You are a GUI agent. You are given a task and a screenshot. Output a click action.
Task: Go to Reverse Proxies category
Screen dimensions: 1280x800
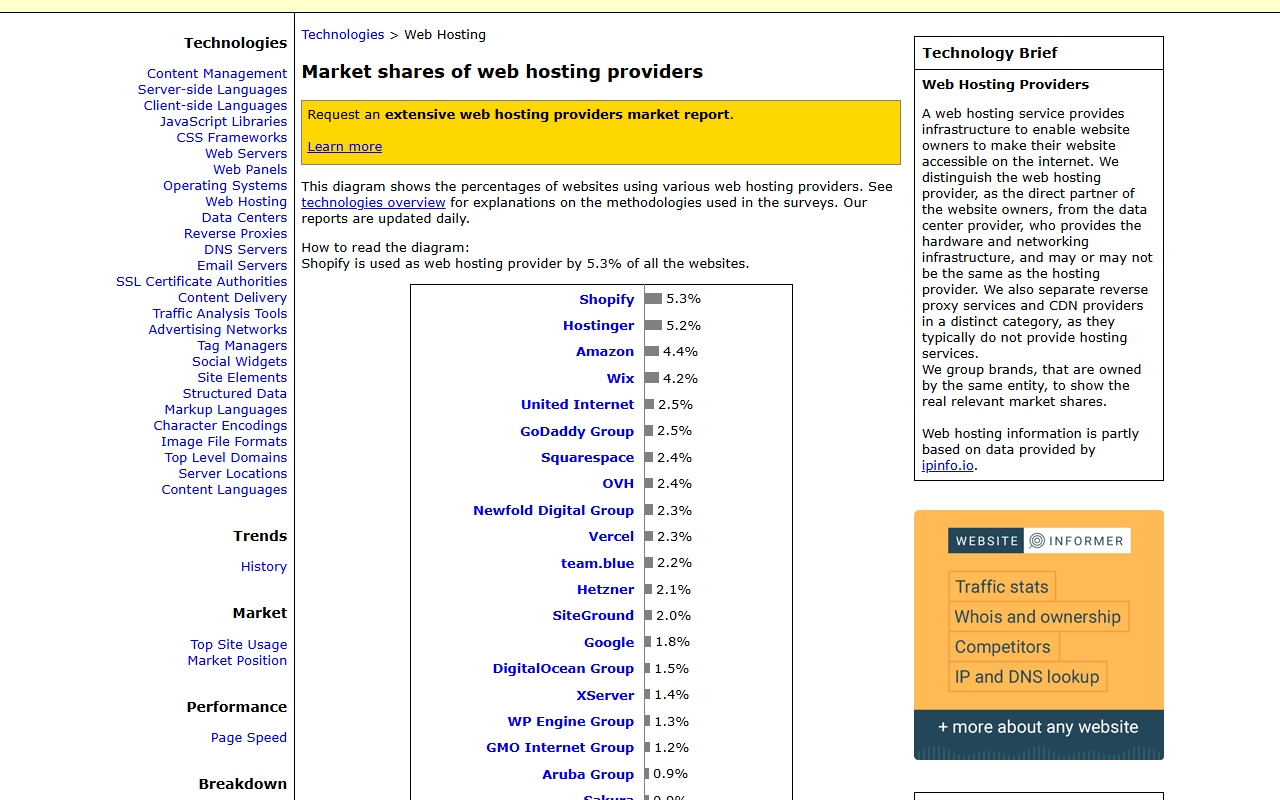point(235,234)
